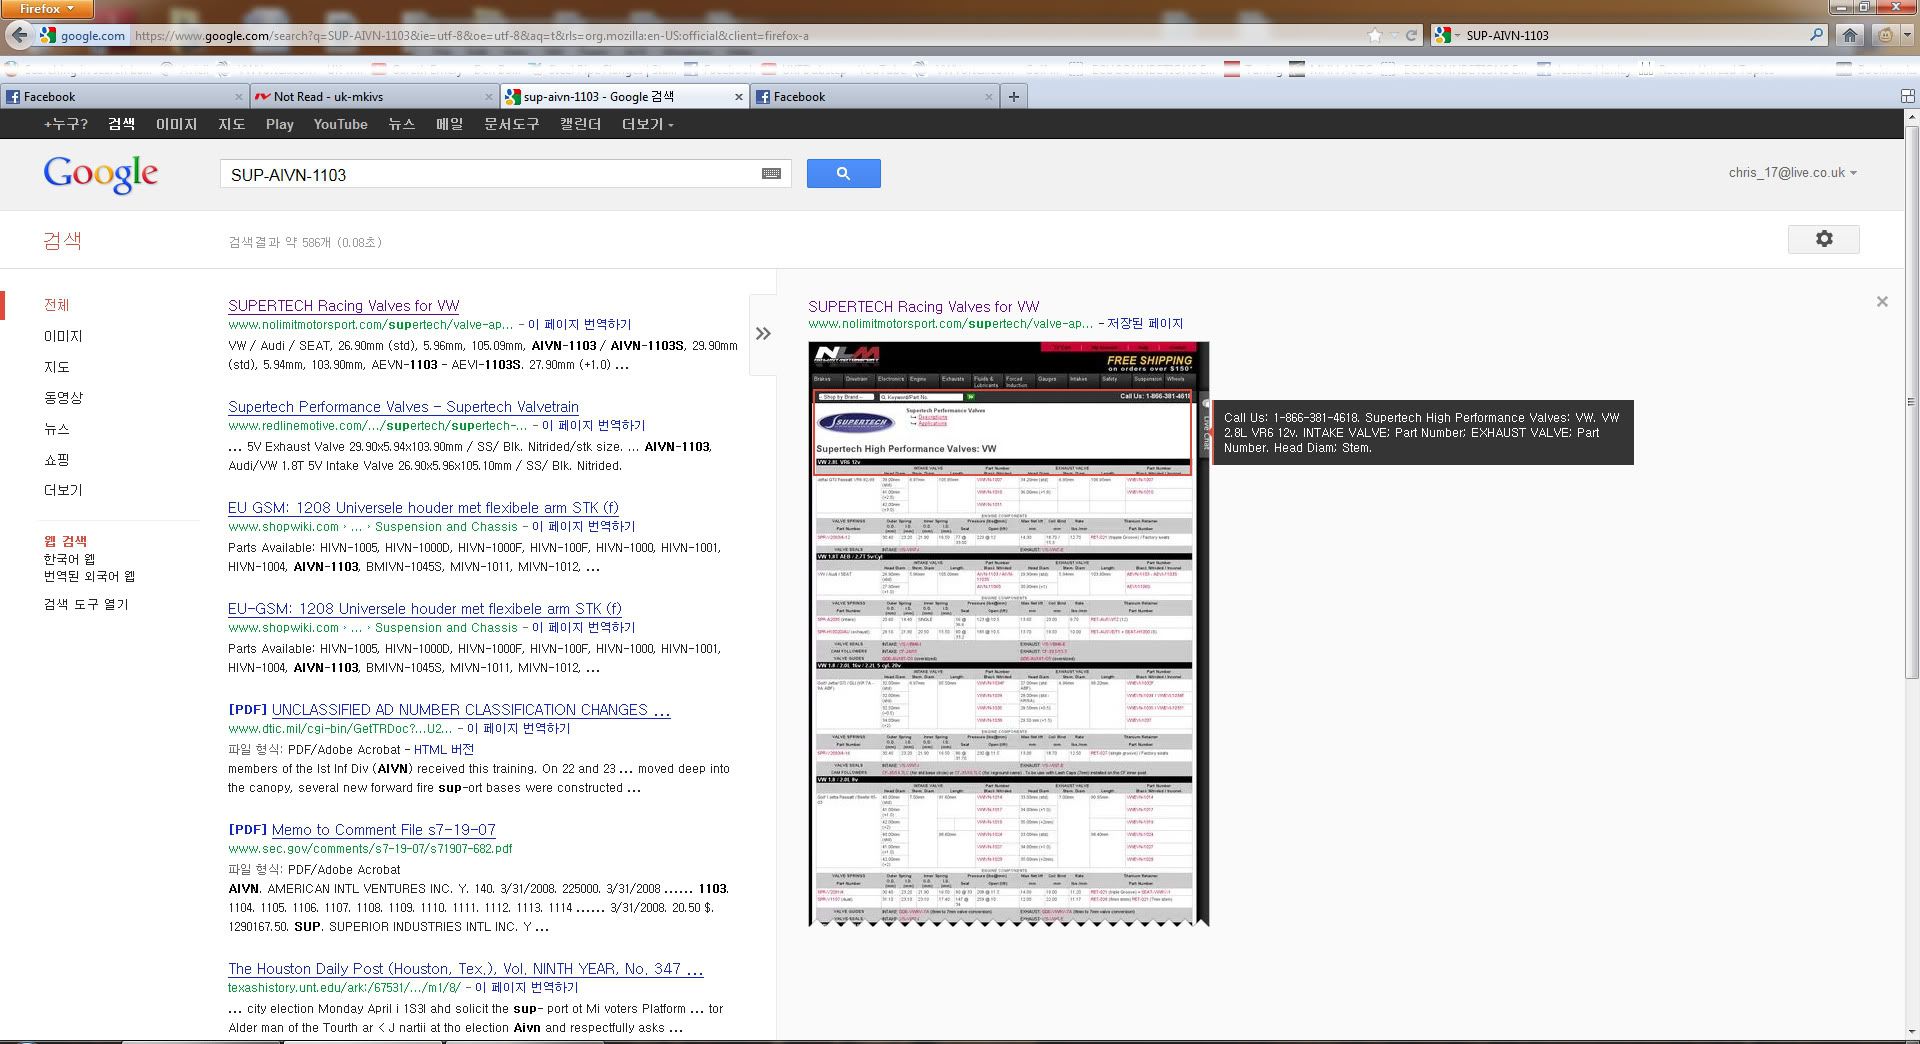Expand the Firefox application menu
The width and height of the screenshot is (1920, 1044).
tap(46, 9)
